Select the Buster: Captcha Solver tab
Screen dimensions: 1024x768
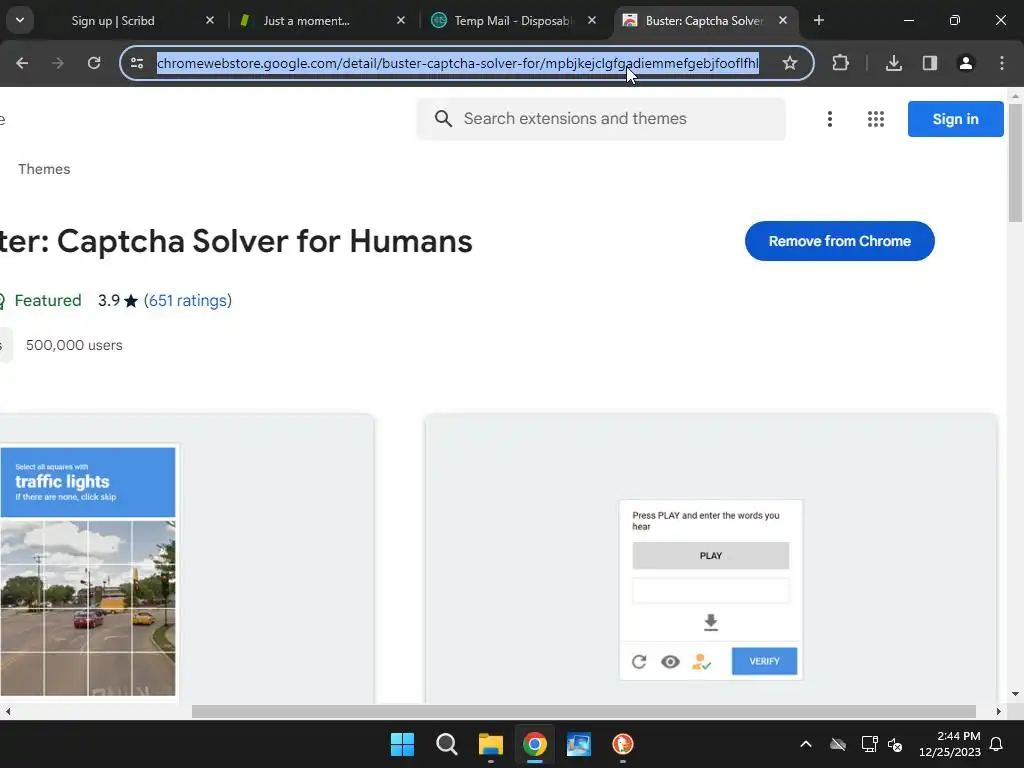click(705, 20)
